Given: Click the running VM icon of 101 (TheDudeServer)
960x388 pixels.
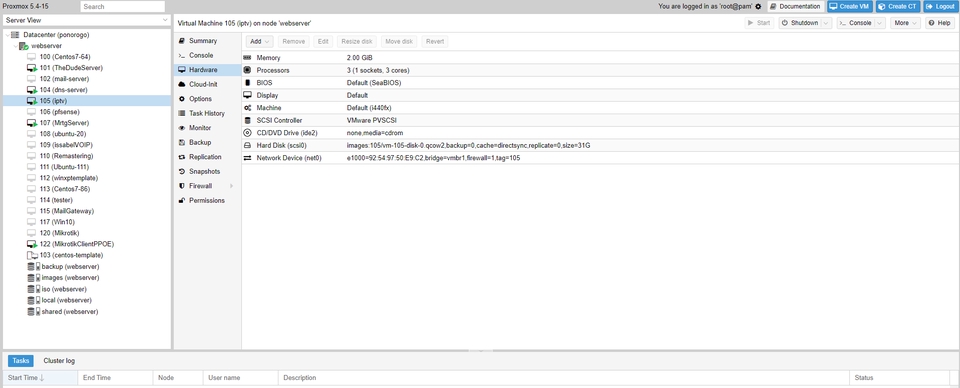Looking at the screenshot, I should tap(32, 68).
